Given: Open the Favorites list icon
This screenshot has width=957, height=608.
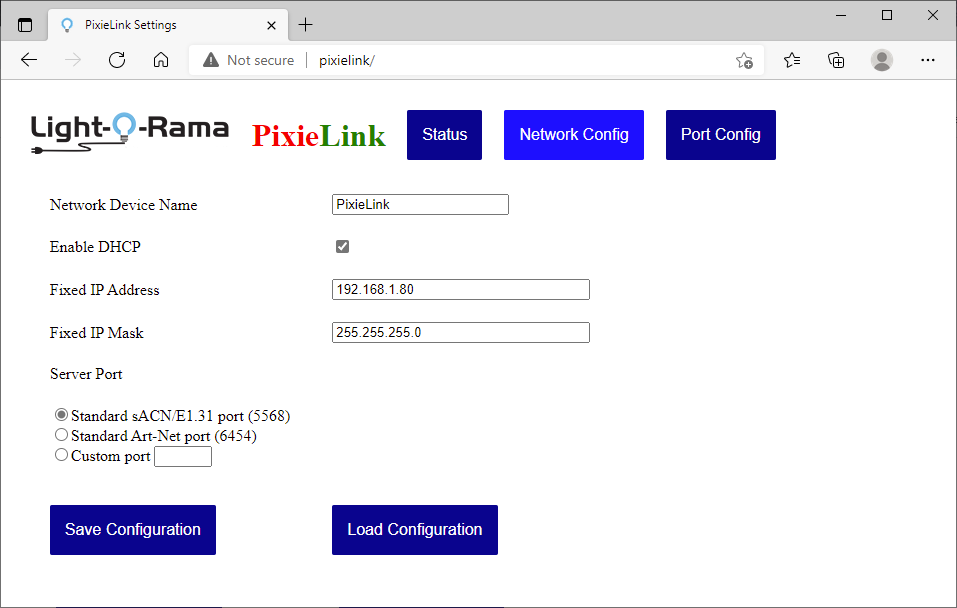Looking at the screenshot, I should pos(792,60).
